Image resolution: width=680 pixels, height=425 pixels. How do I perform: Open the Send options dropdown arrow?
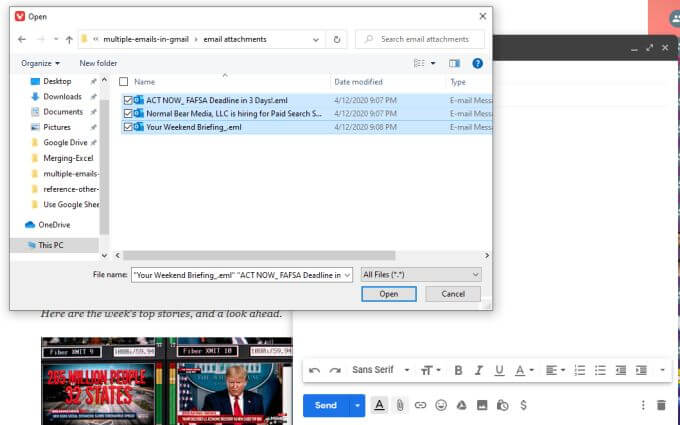pos(357,405)
